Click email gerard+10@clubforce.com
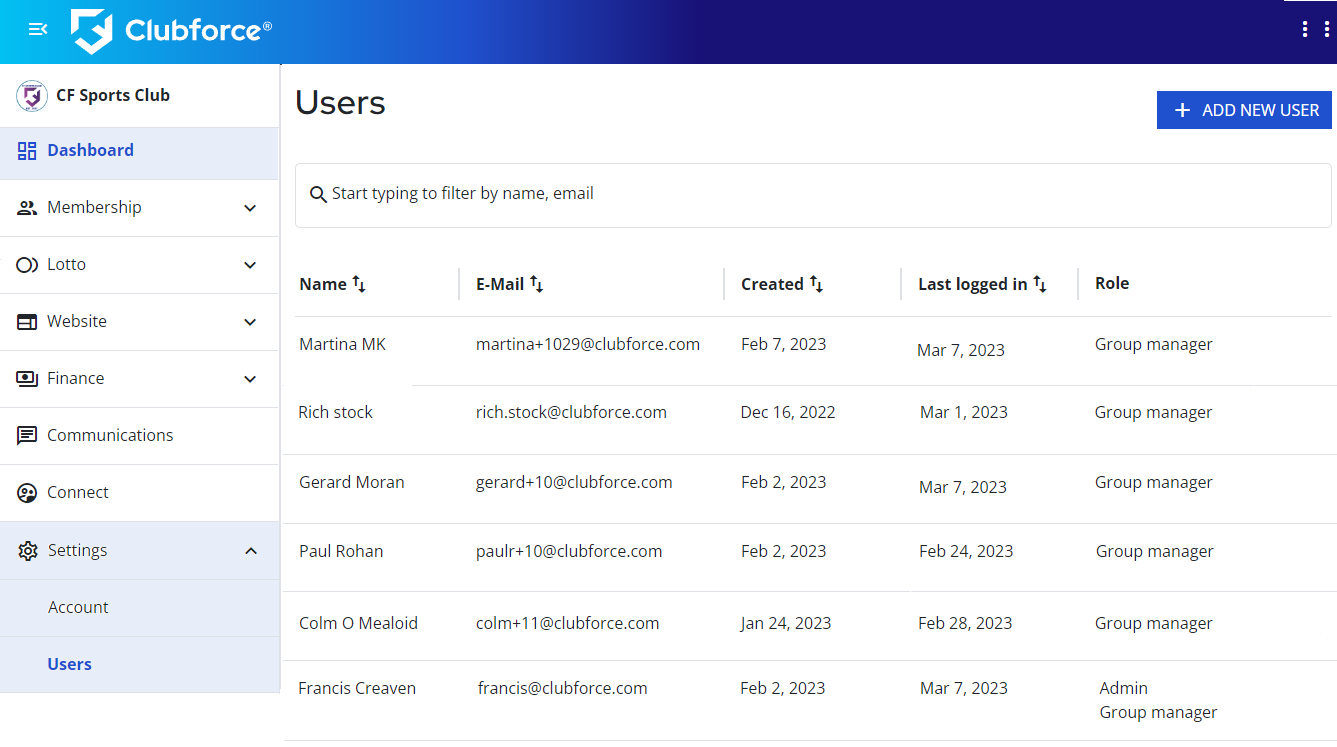The image size is (1337, 747). point(574,483)
